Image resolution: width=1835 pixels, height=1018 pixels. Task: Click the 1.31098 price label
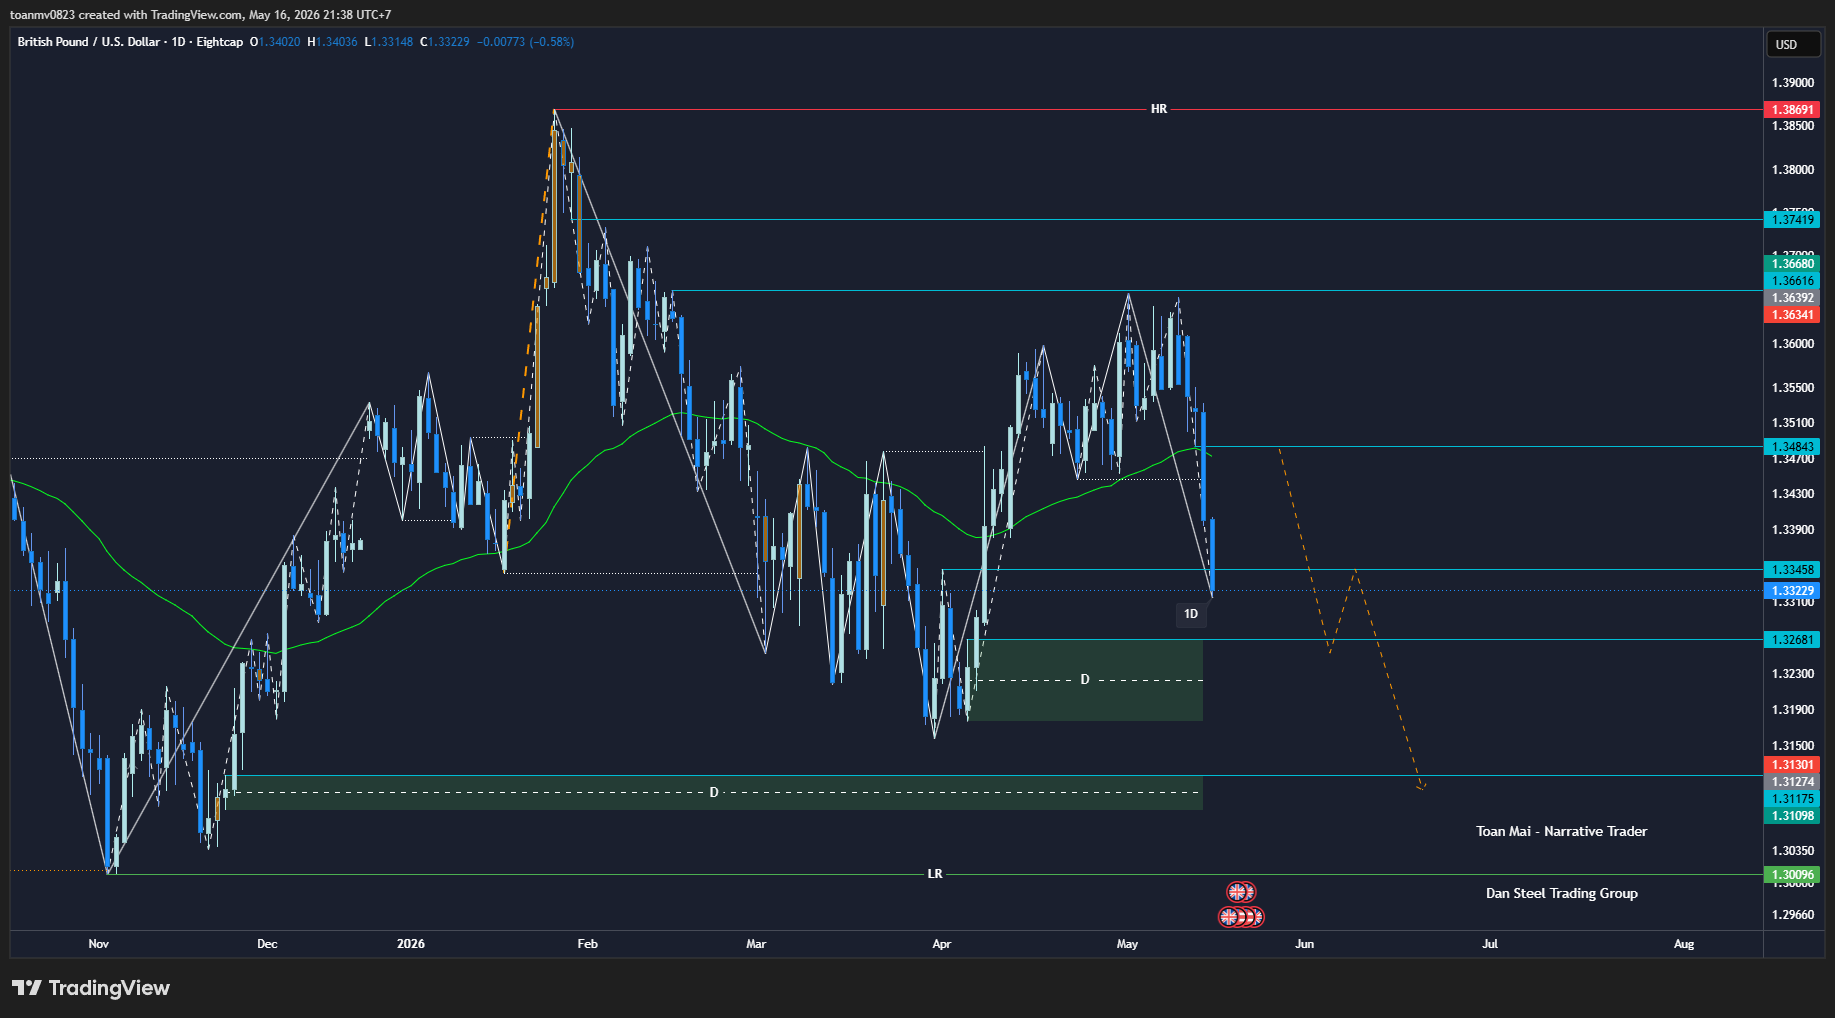pyautogui.click(x=1792, y=816)
